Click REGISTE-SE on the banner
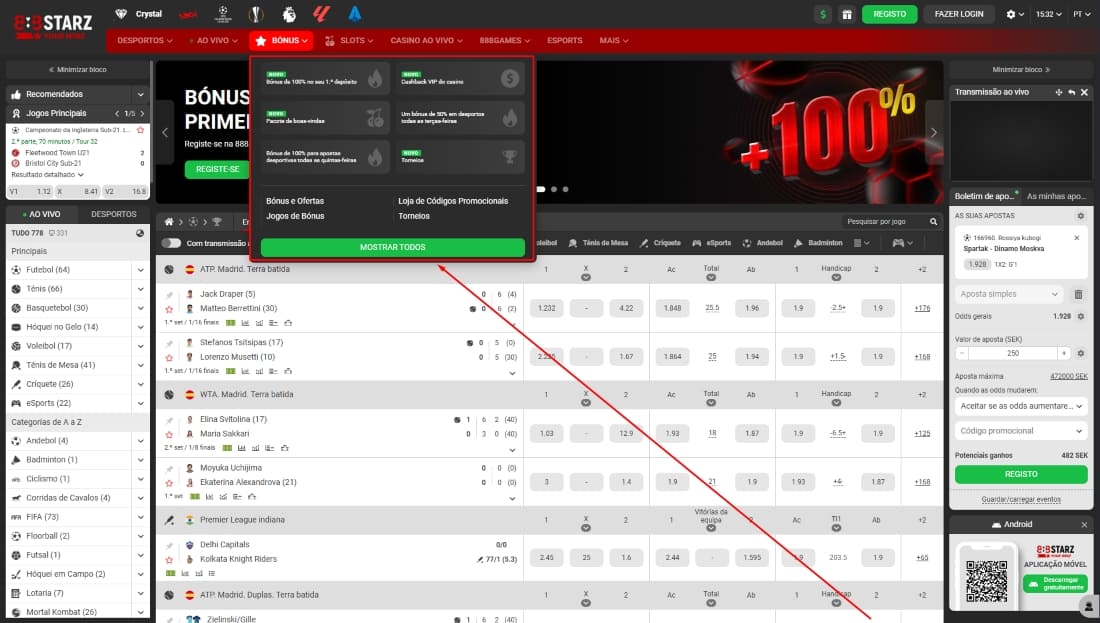 (x=217, y=169)
